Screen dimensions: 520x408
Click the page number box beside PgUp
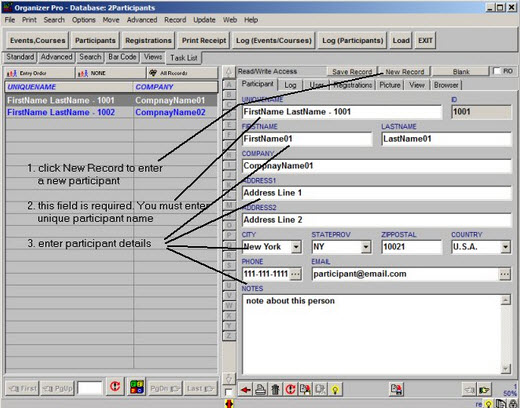(x=89, y=388)
